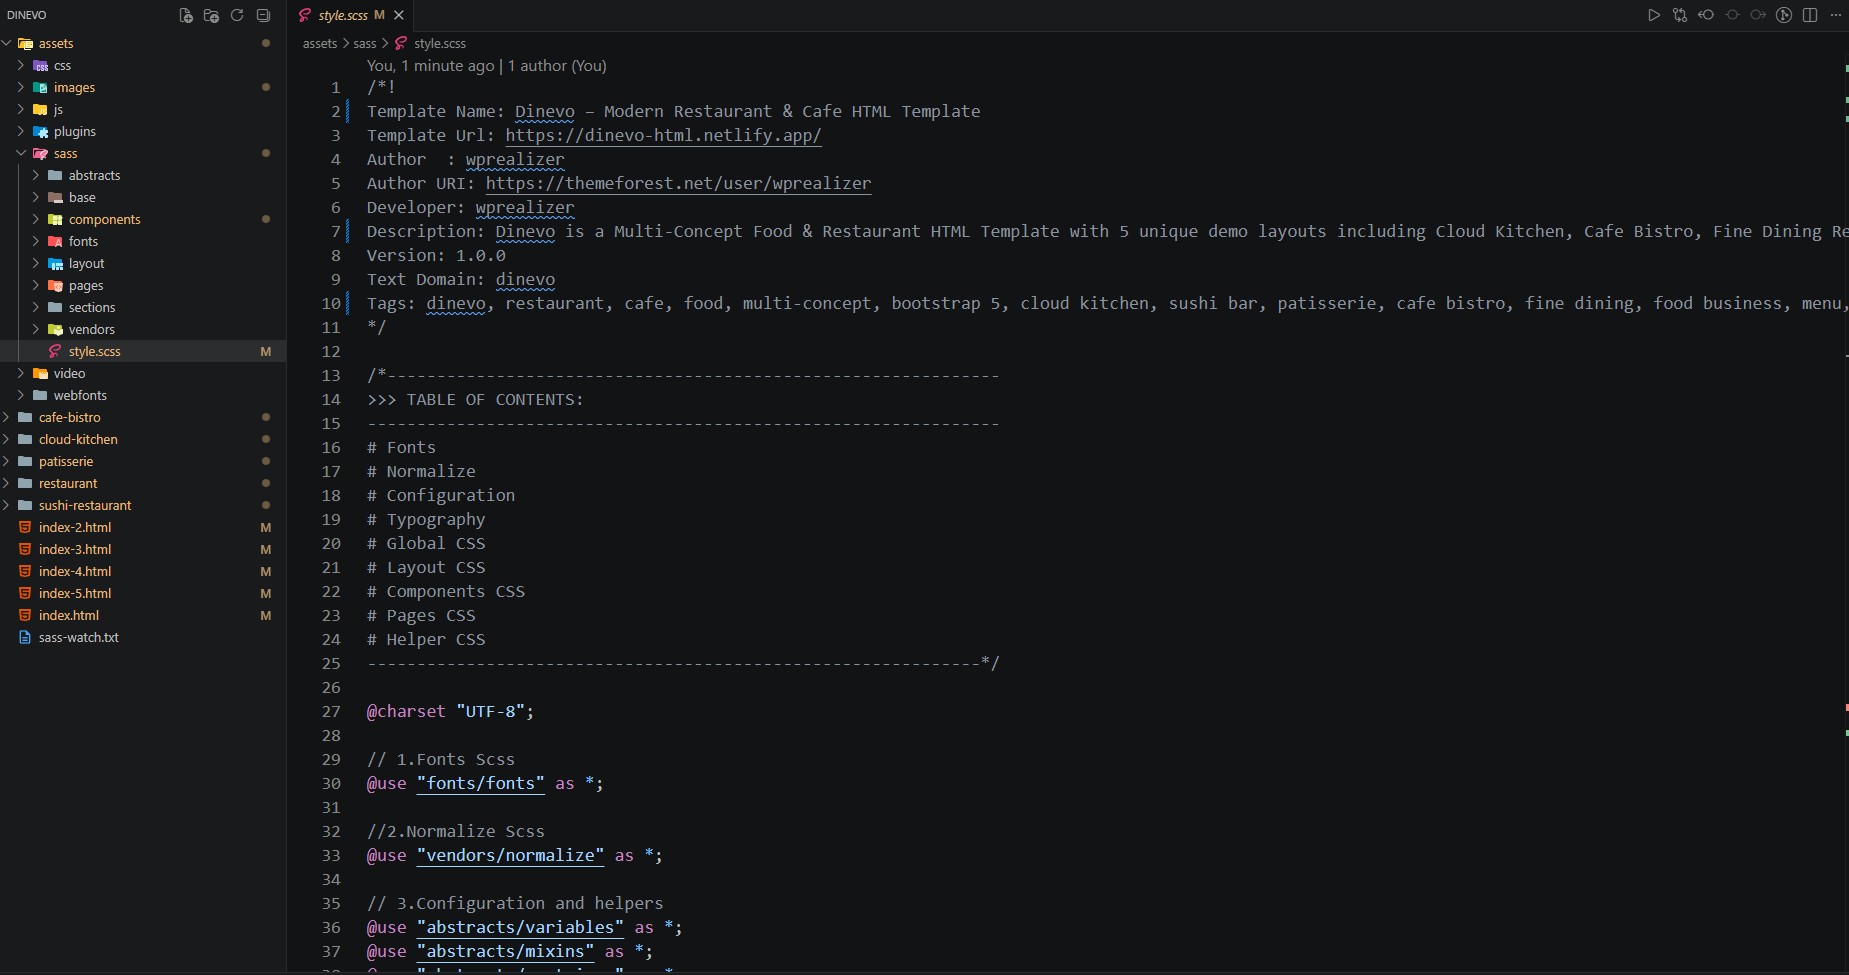
Task: Open the fonts folder in sass
Action: tap(143, 241)
